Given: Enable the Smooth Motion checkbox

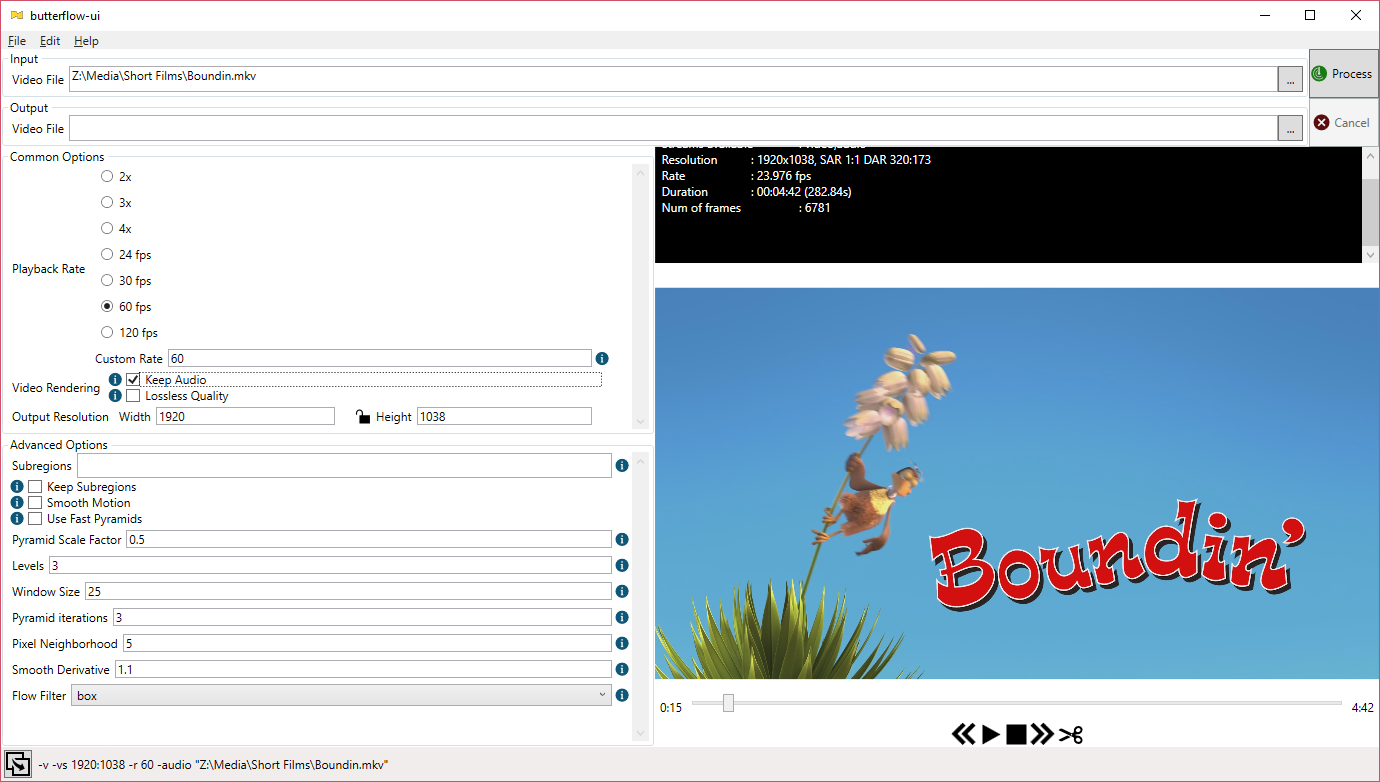Looking at the screenshot, I should coord(35,503).
